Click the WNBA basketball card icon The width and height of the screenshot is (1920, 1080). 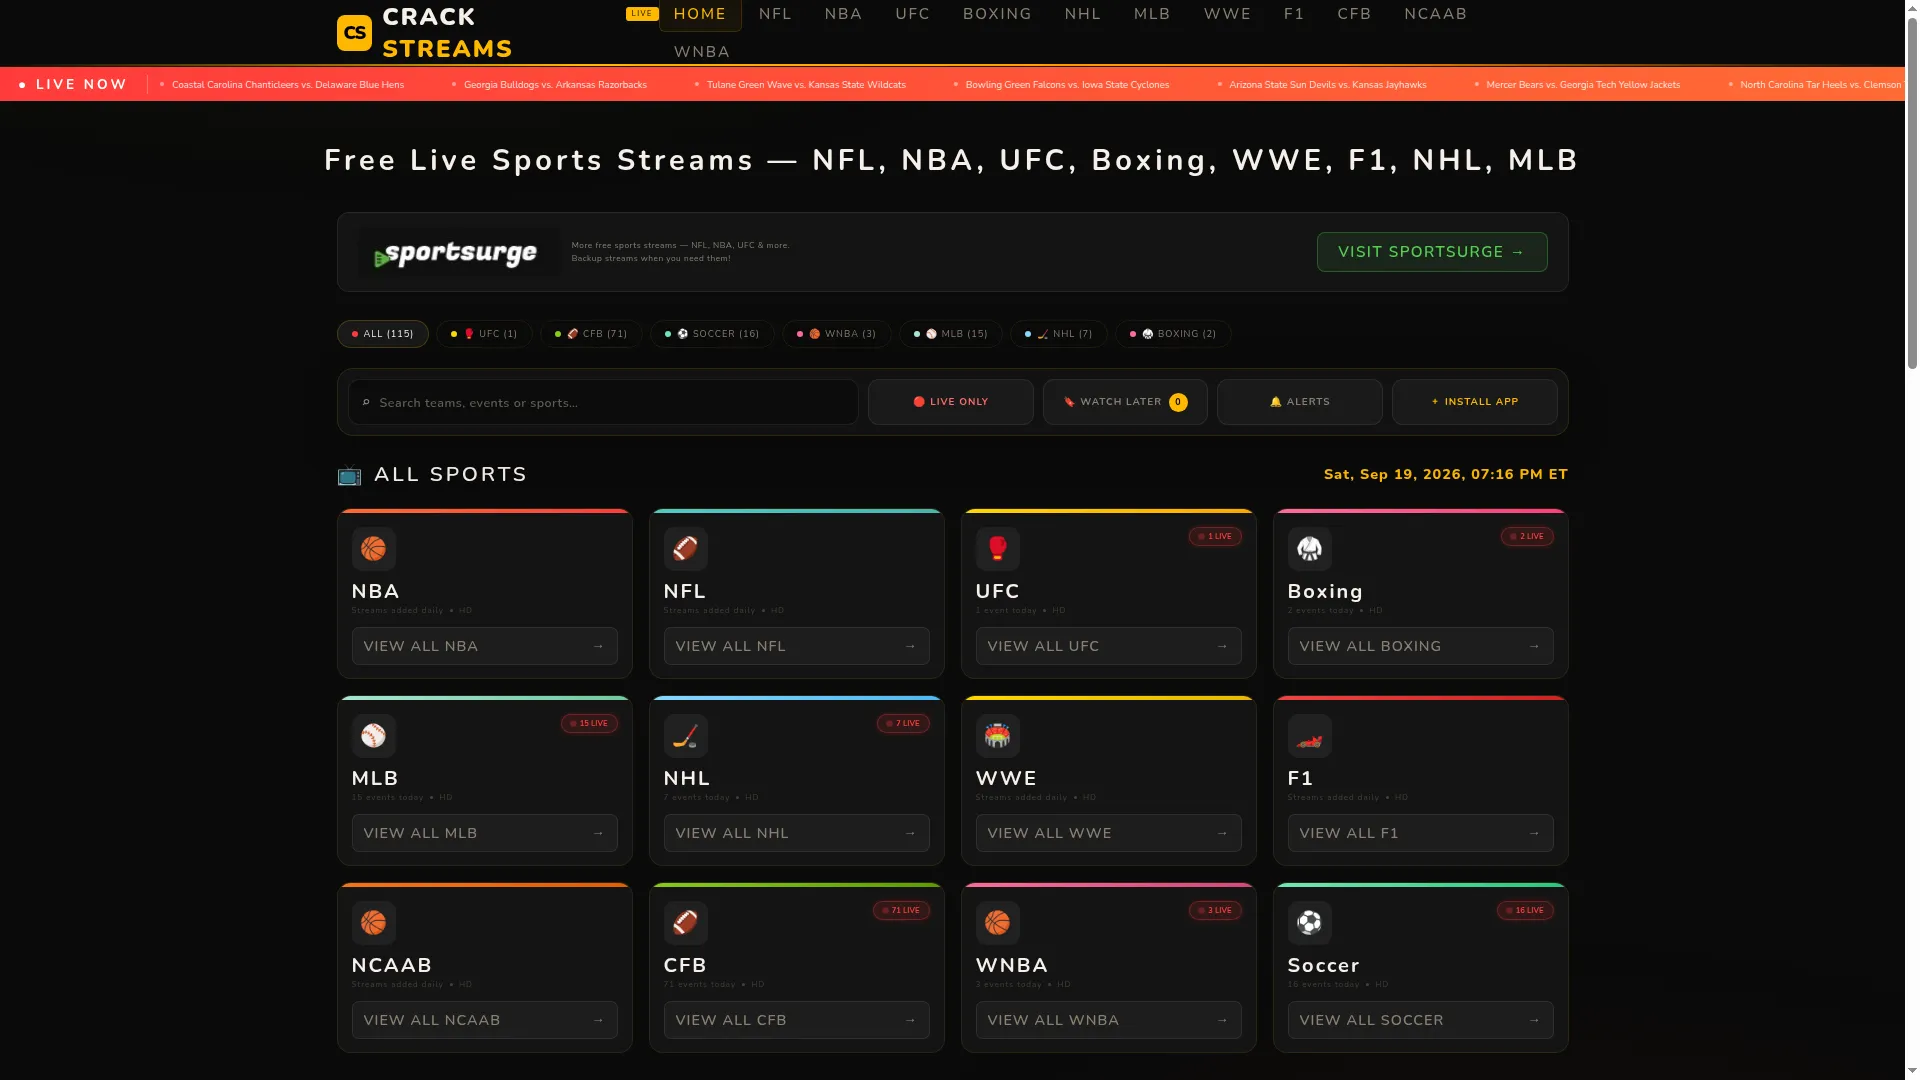[x=998, y=923]
